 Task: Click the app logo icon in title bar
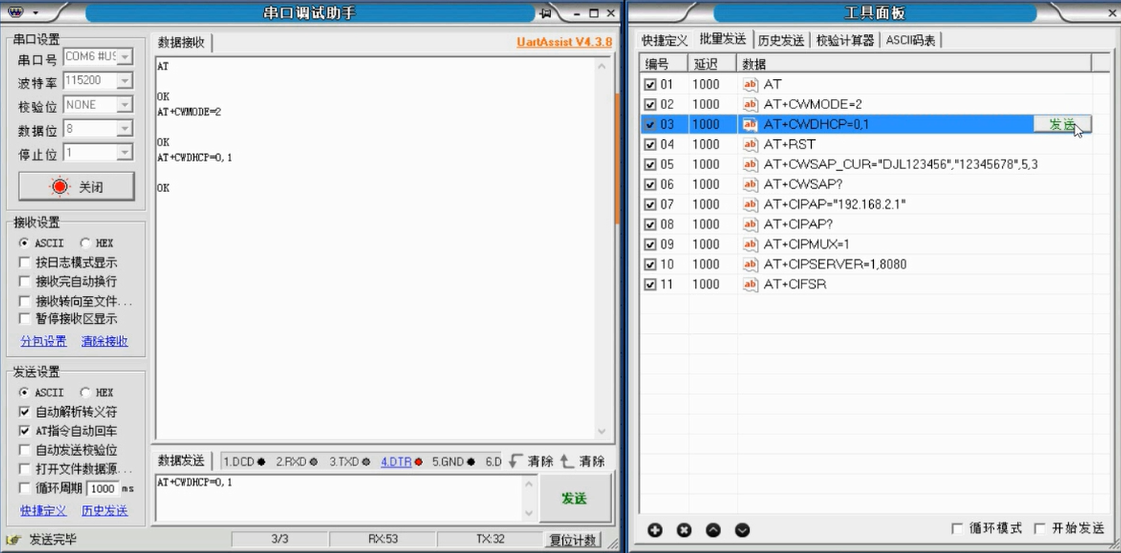(x=16, y=13)
